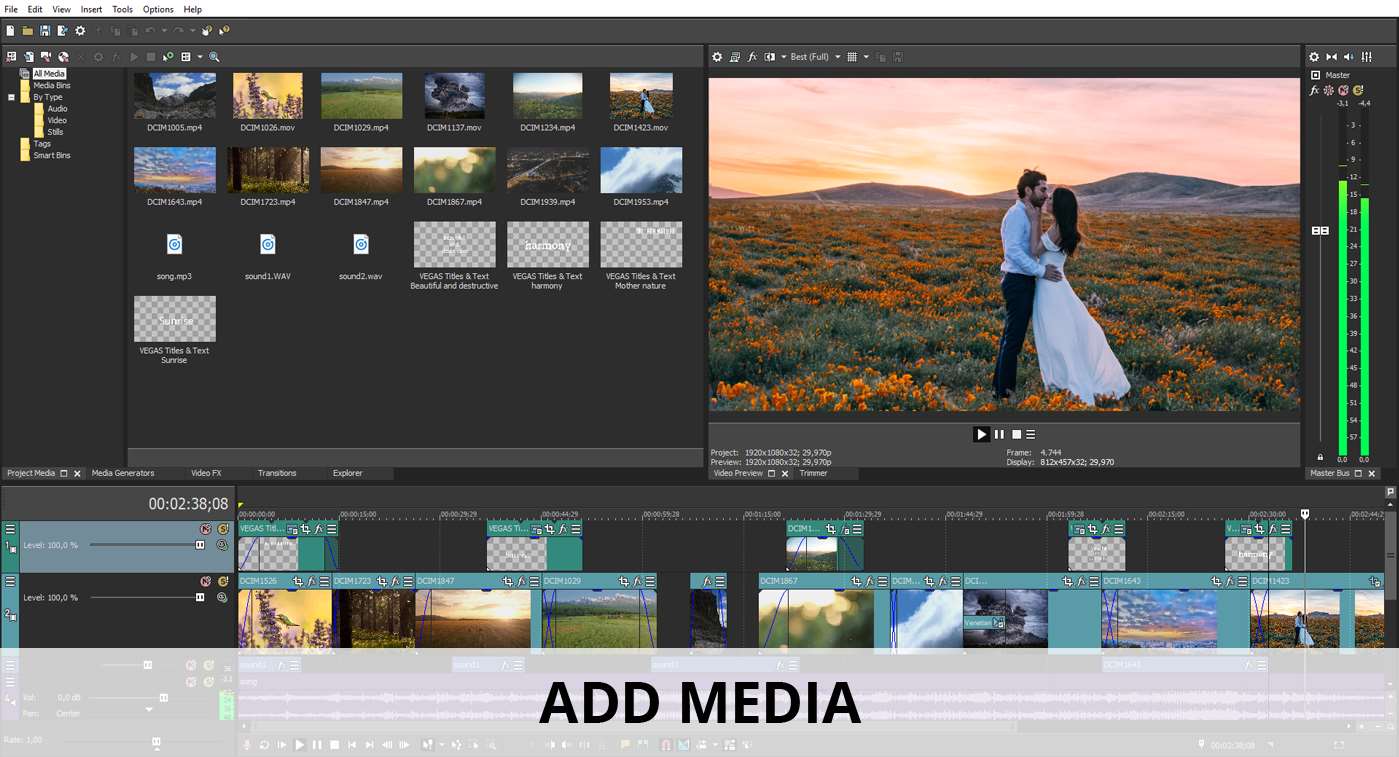Switch to the Media Generators tab
Image resolution: width=1399 pixels, height=757 pixels.
(x=123, y=473)
